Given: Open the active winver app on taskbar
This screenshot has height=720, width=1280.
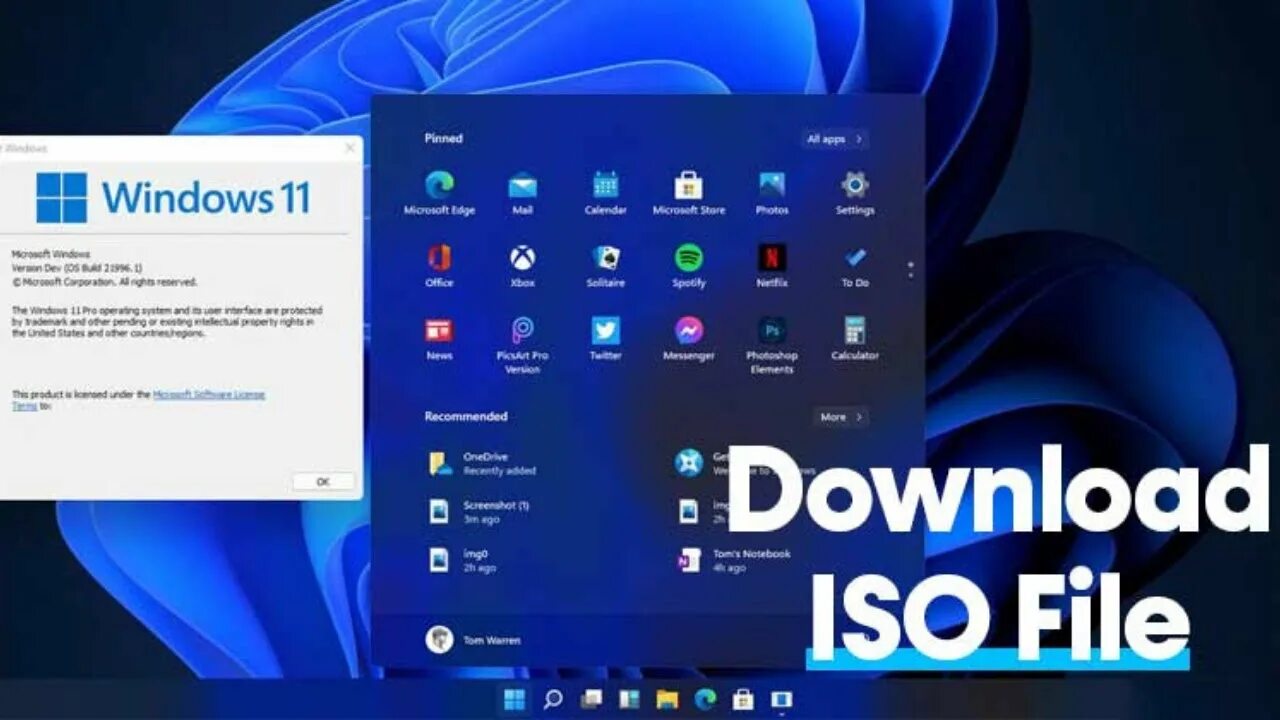Looking at the screenshot, I should (x=781, y=699).
